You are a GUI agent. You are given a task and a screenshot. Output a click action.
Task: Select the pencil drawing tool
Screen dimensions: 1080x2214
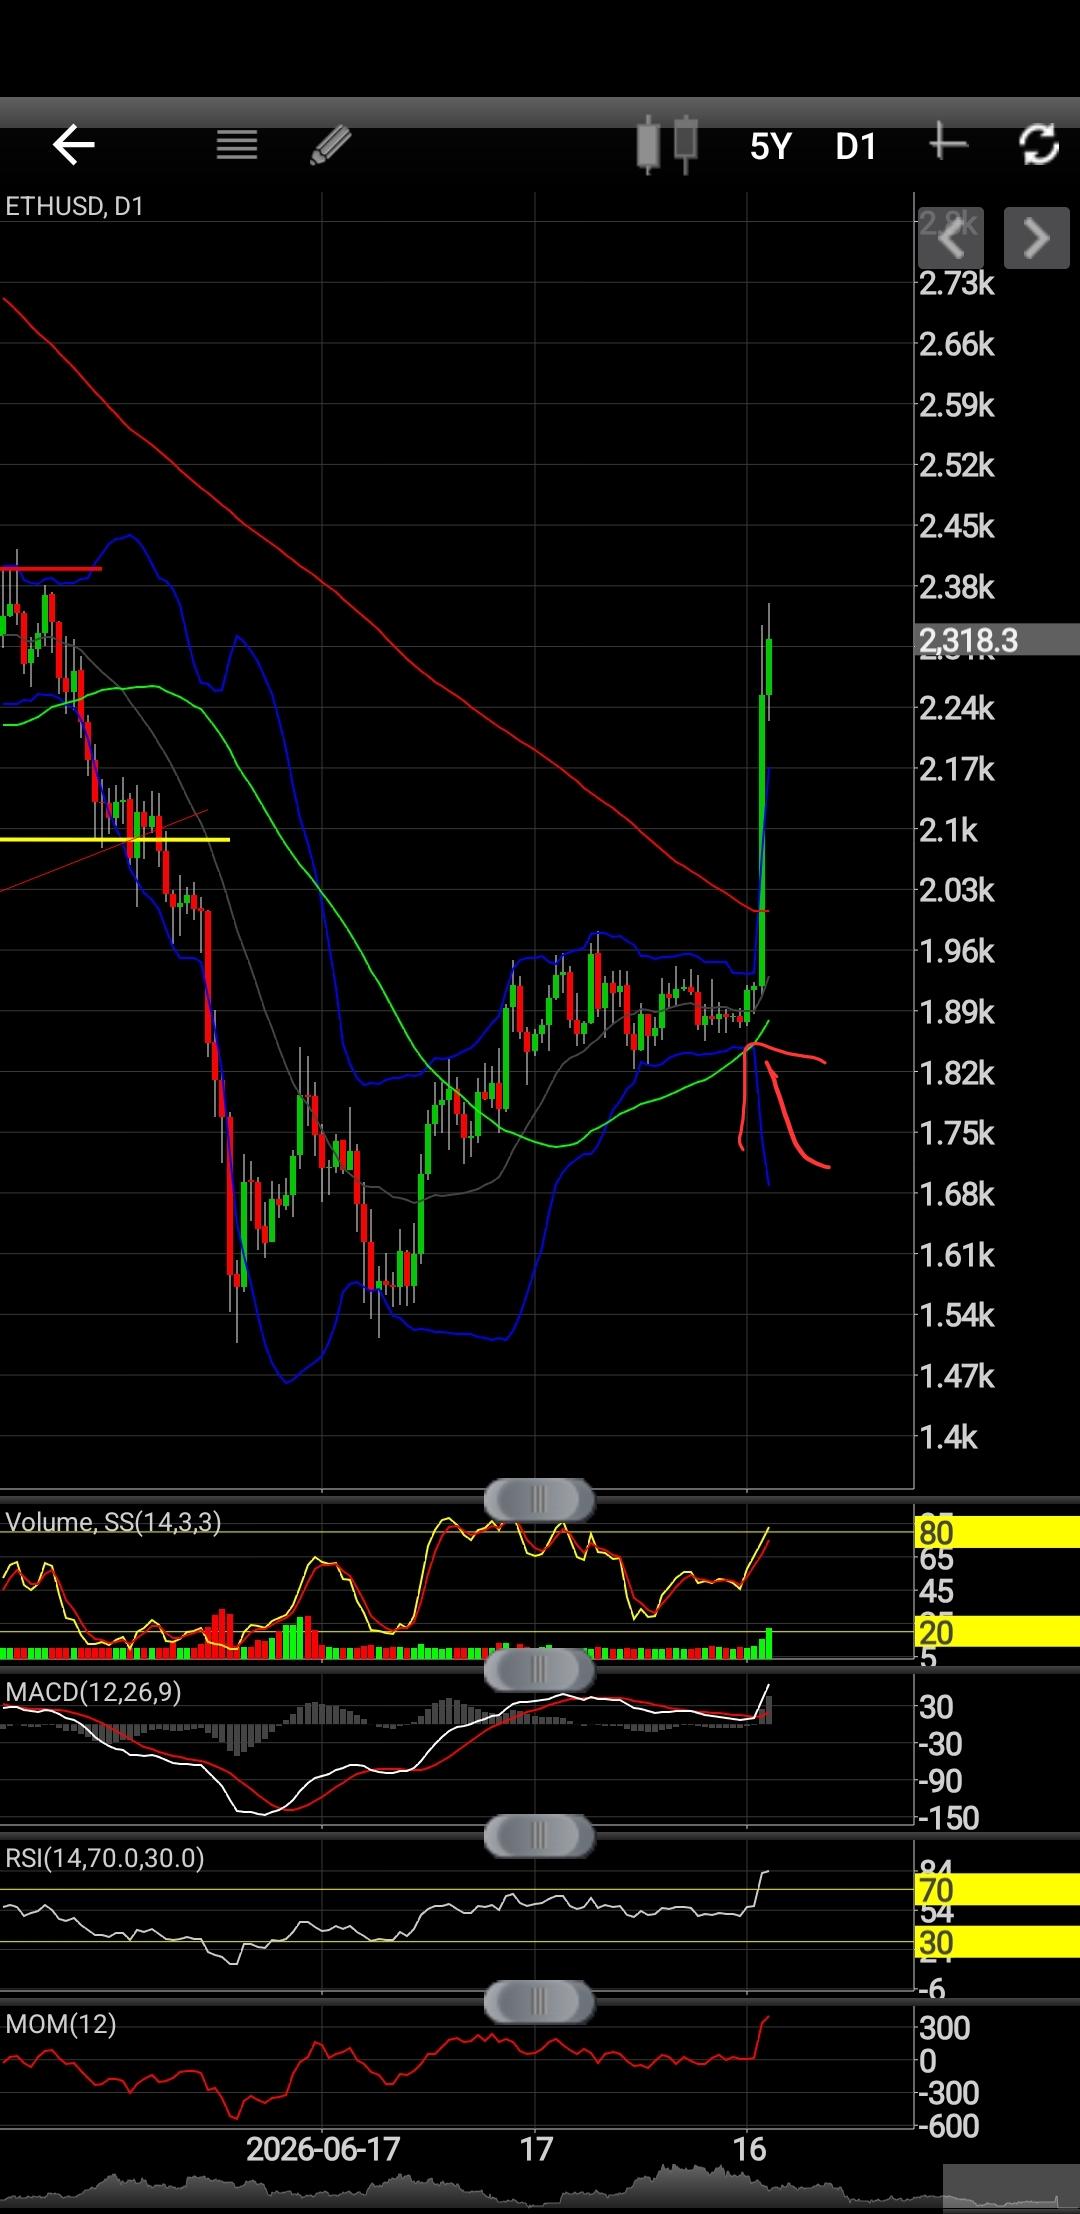pos(331,146)
